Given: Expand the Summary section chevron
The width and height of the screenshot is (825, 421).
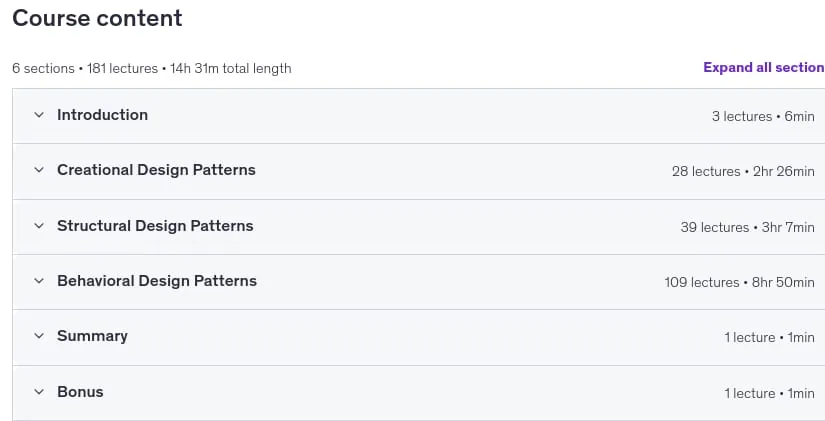Looking at the screenshot, I should click(x=39, y=336).
